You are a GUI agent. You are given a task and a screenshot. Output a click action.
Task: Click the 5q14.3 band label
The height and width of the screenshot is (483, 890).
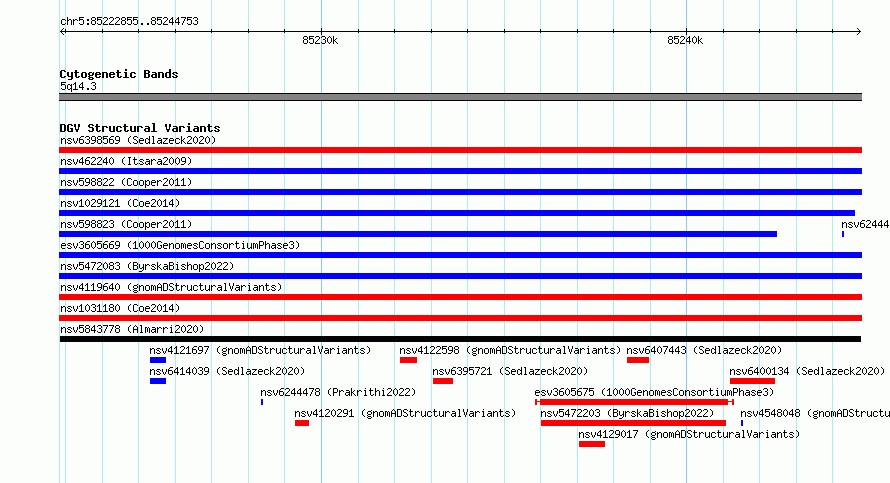coord(78,86)
